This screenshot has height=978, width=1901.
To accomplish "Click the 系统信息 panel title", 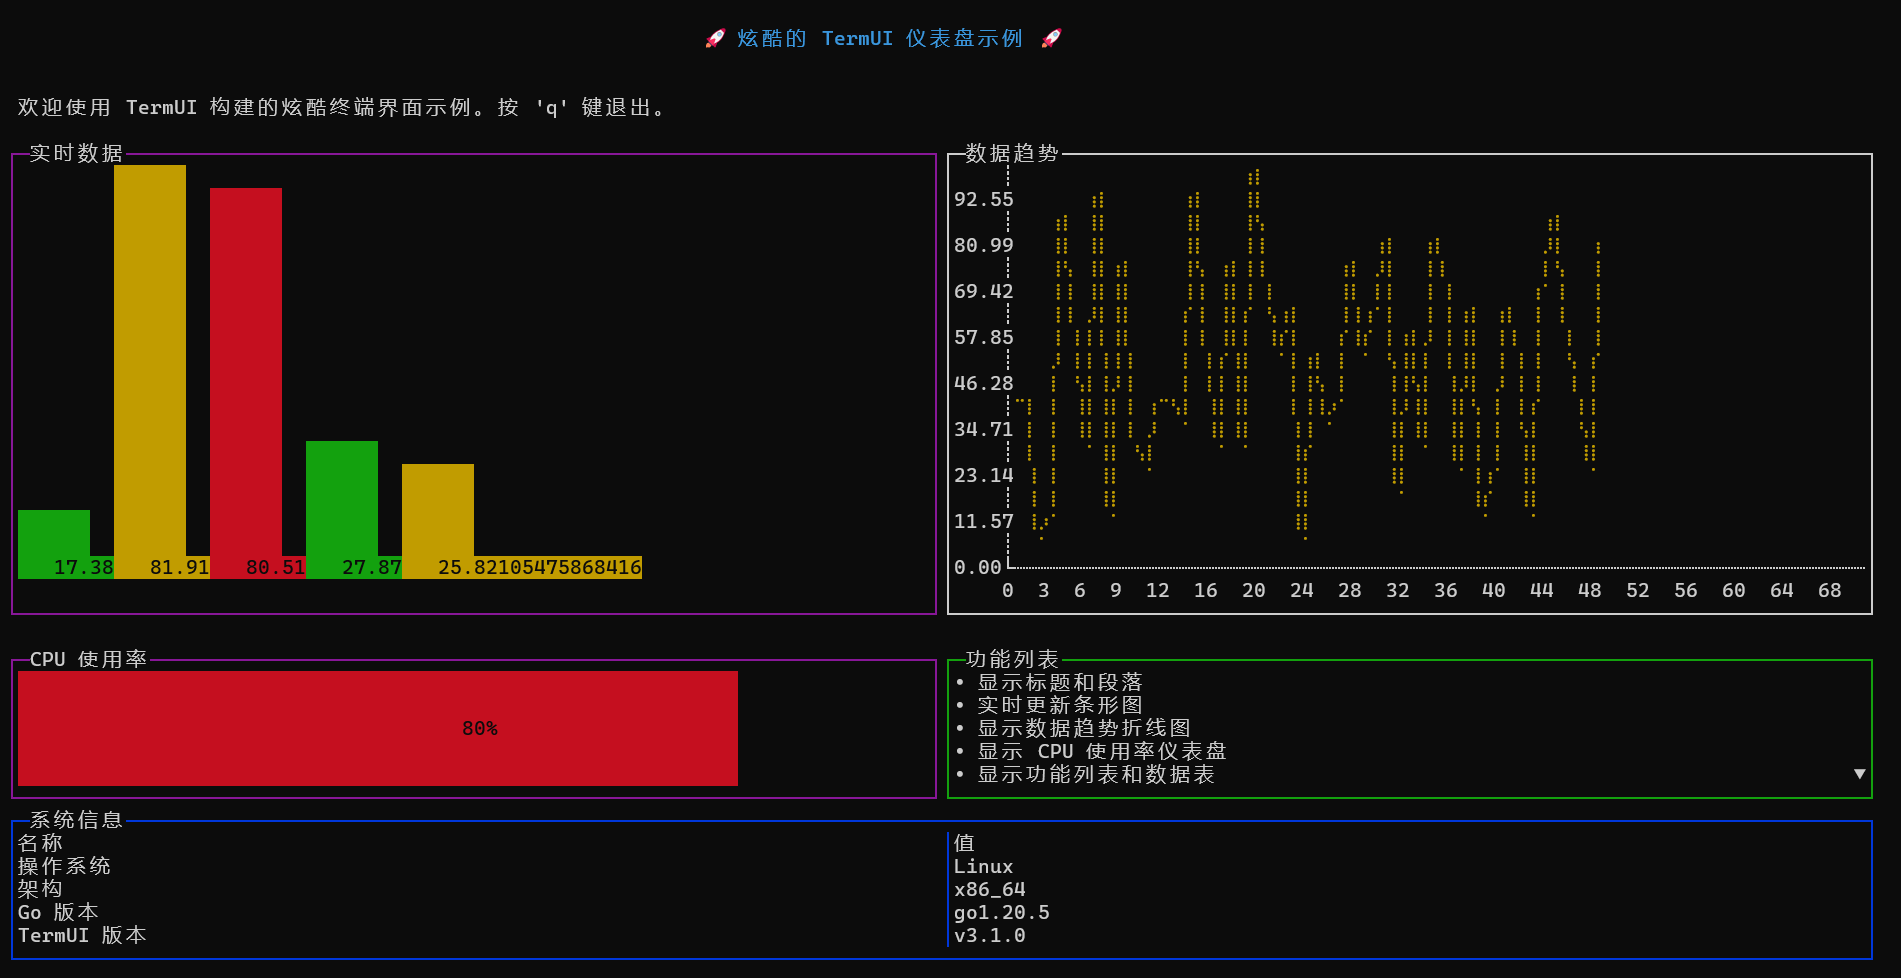I will [x=76, y=820].
